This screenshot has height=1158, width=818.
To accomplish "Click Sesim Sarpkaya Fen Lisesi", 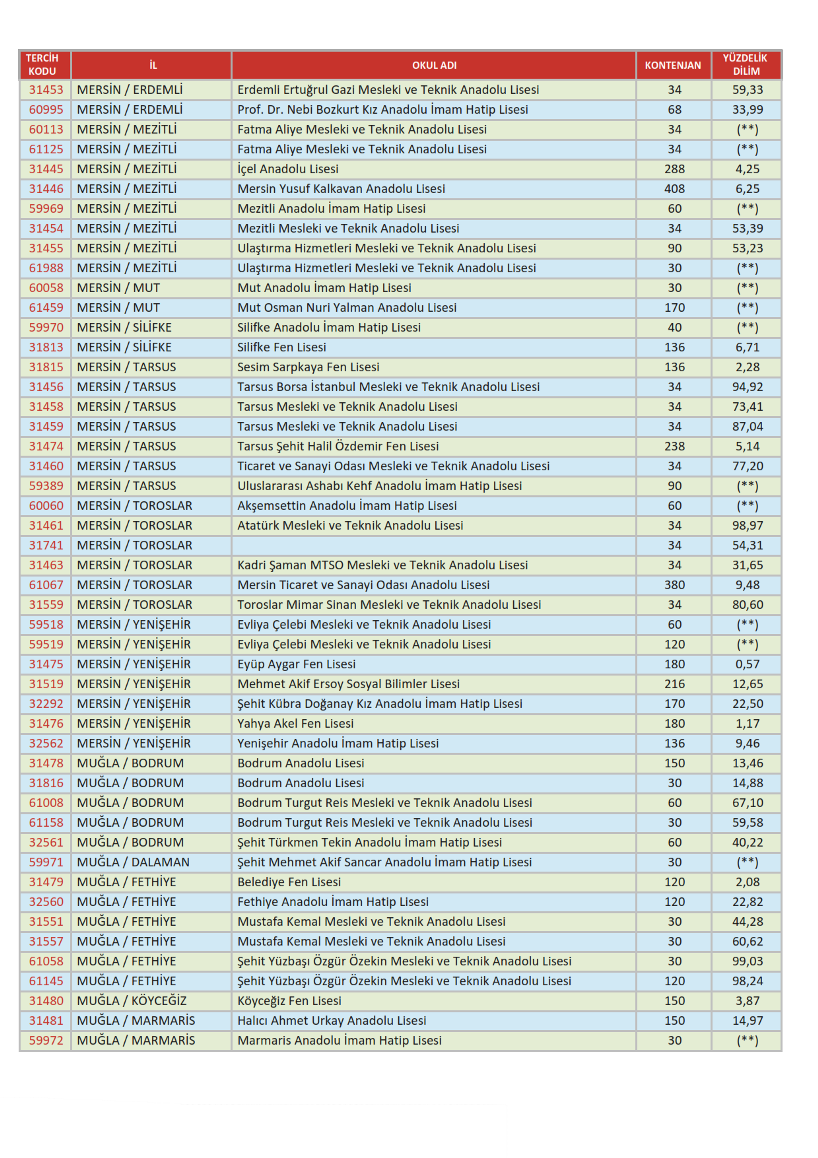I will (x=308, y=367).
